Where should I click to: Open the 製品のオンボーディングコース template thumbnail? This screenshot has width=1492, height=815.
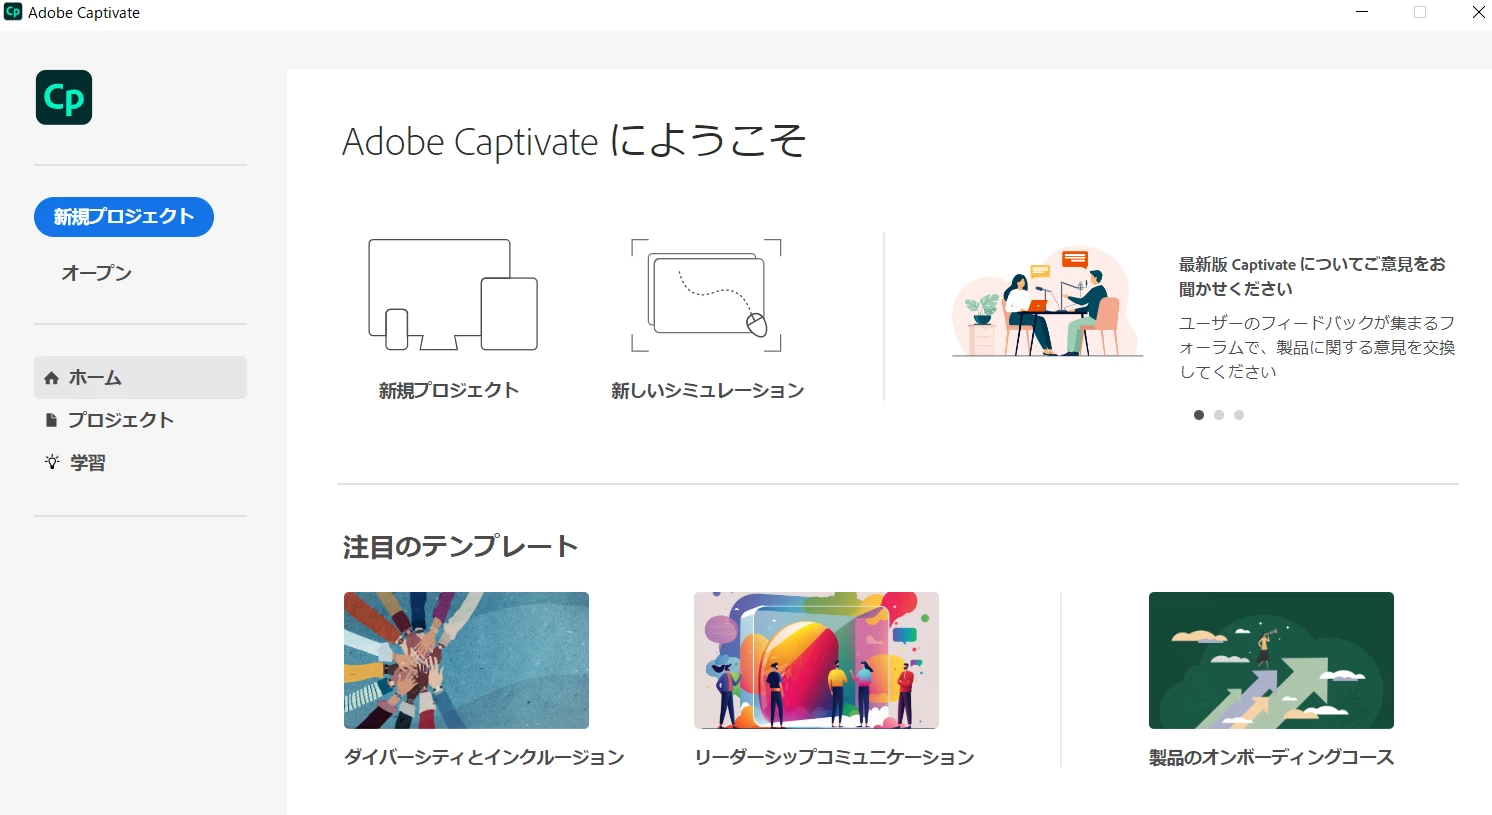tap(1271, 660)
